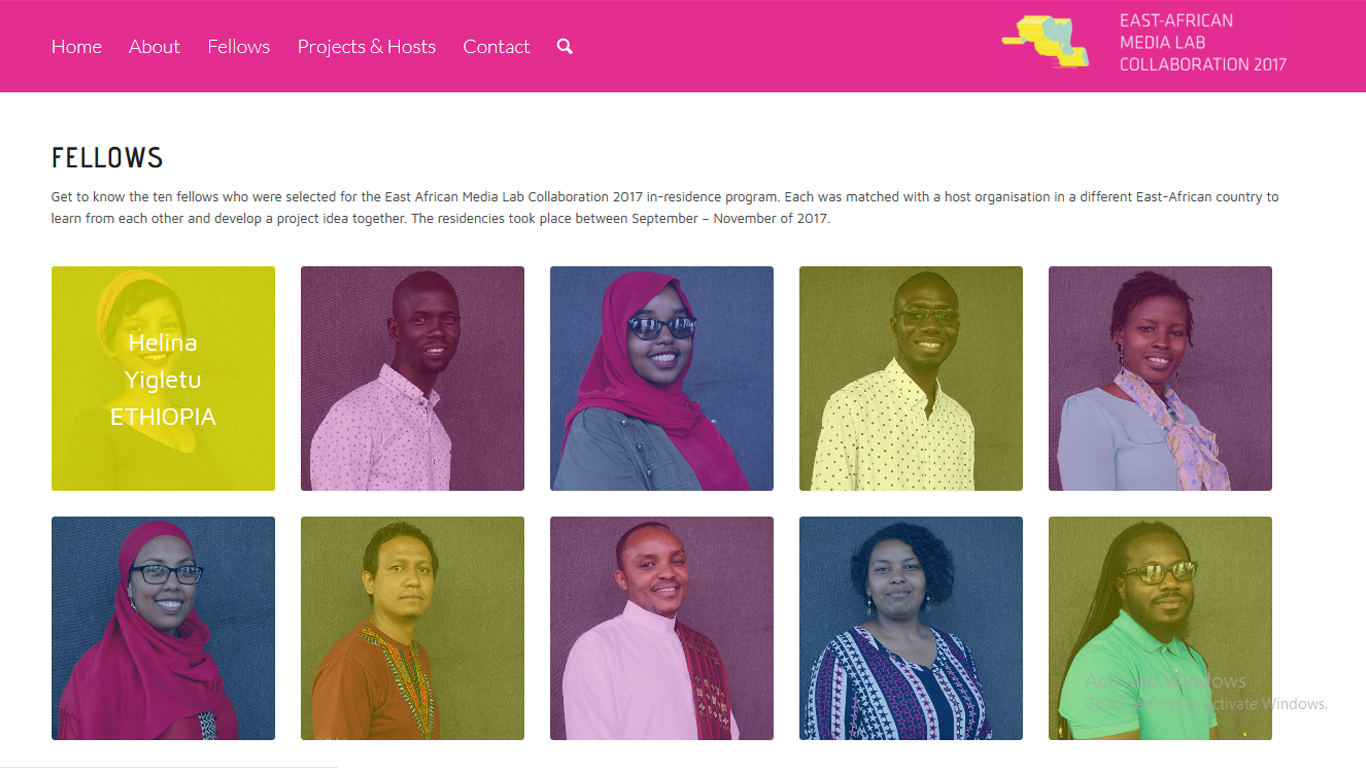
Task: Select woman with floral scarf portrait
Action: (x=1160, y=378)
